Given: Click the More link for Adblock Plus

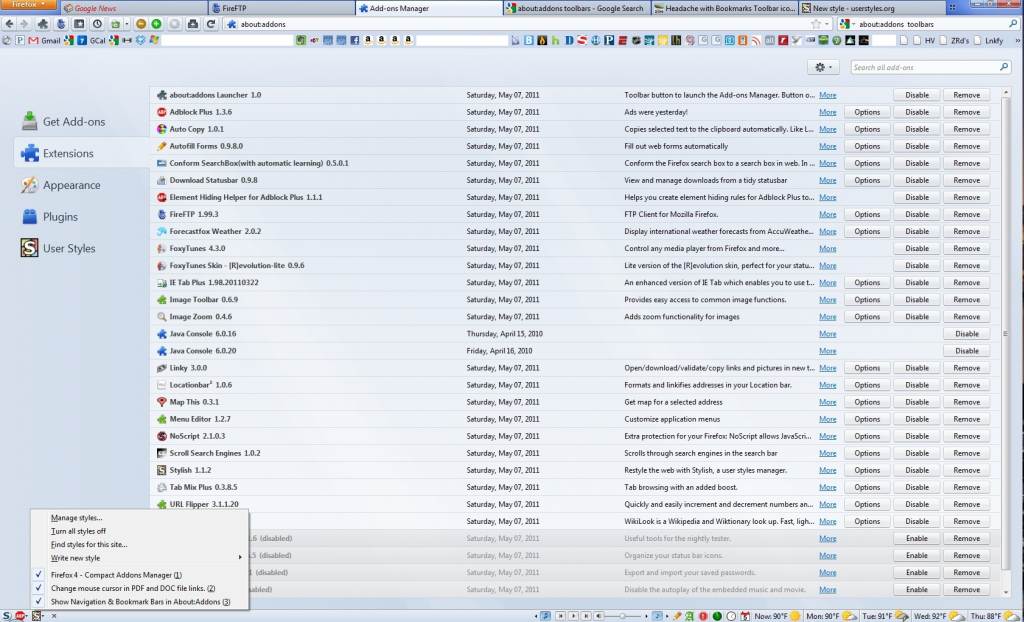Looking at the screenshot, I should pyautogui.click(x=827, y=111).
